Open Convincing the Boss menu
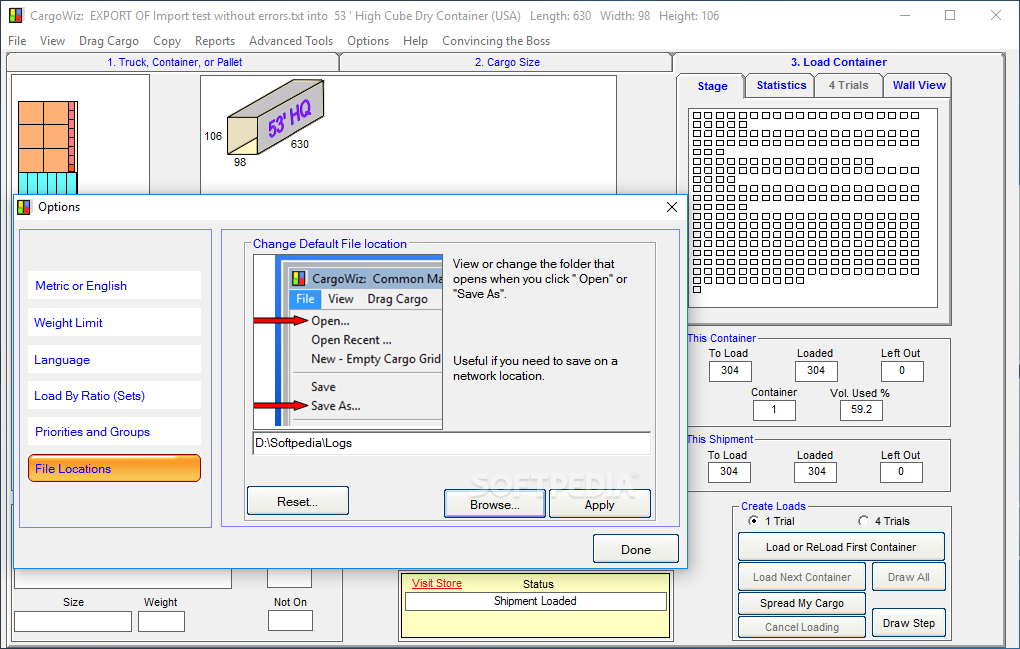This screenshot has height=649, width=1020. (496, 41)
